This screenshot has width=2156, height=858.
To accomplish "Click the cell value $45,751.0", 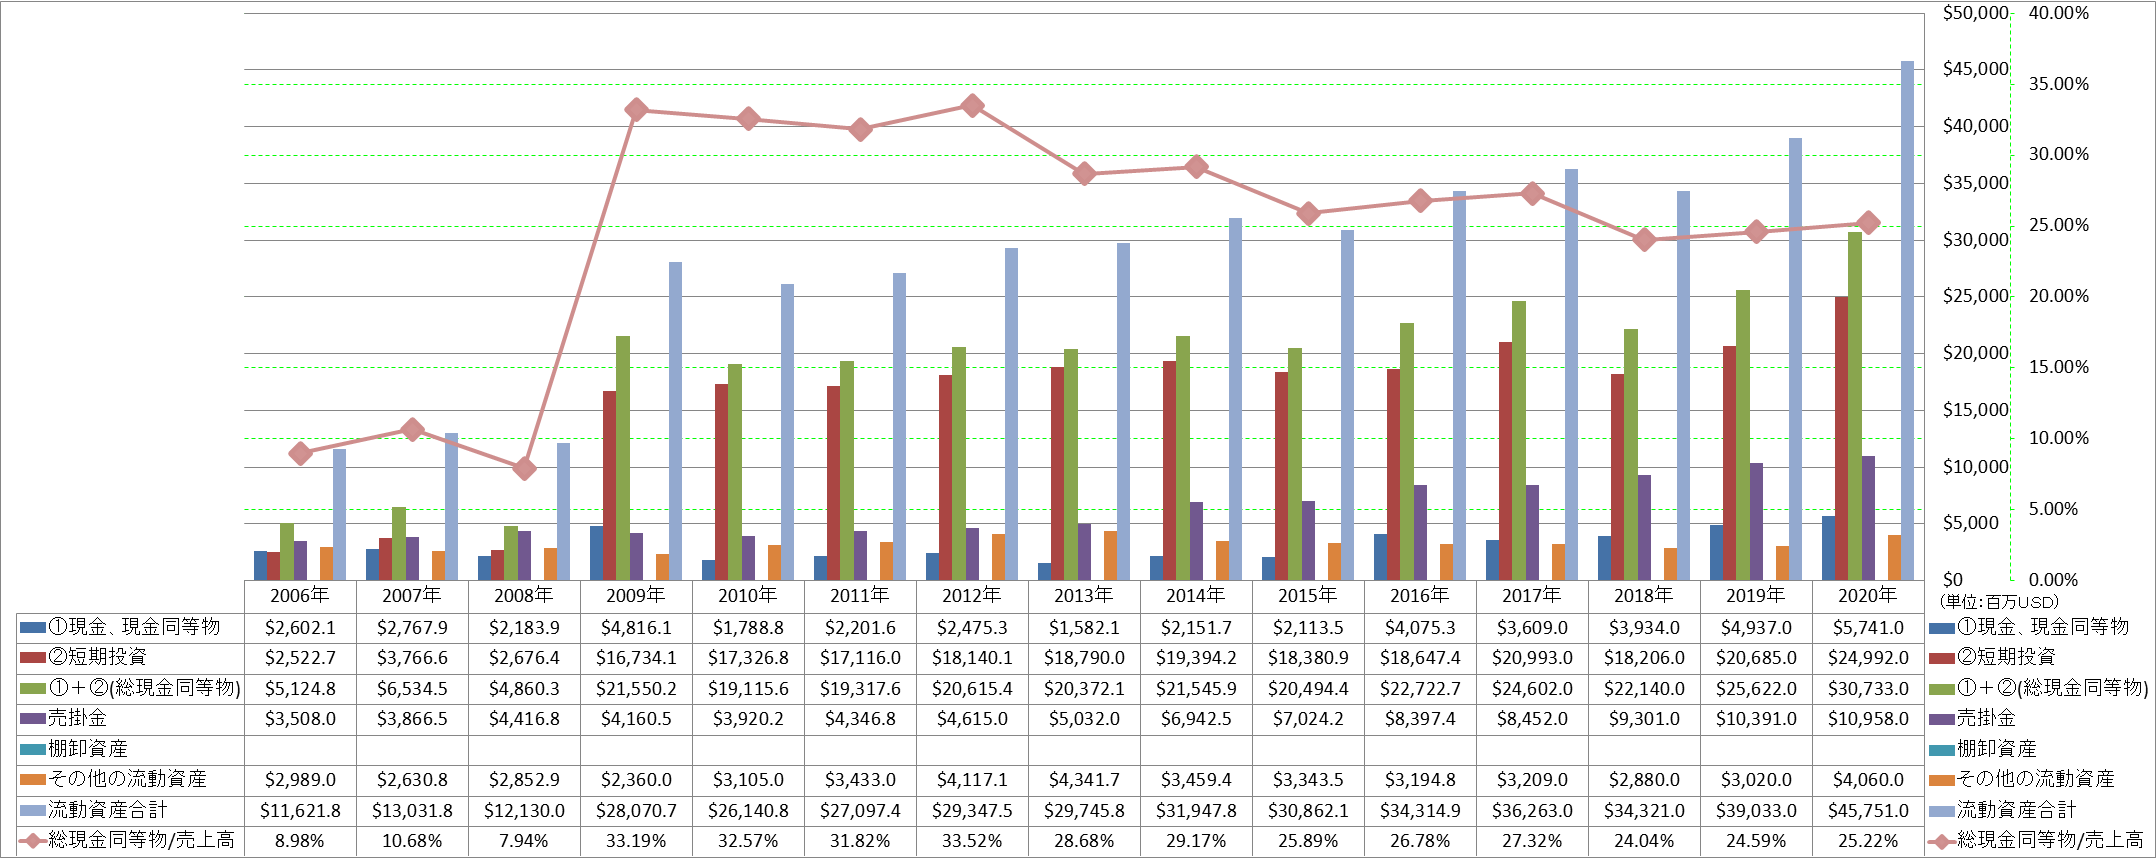I will pos(1868,811).
